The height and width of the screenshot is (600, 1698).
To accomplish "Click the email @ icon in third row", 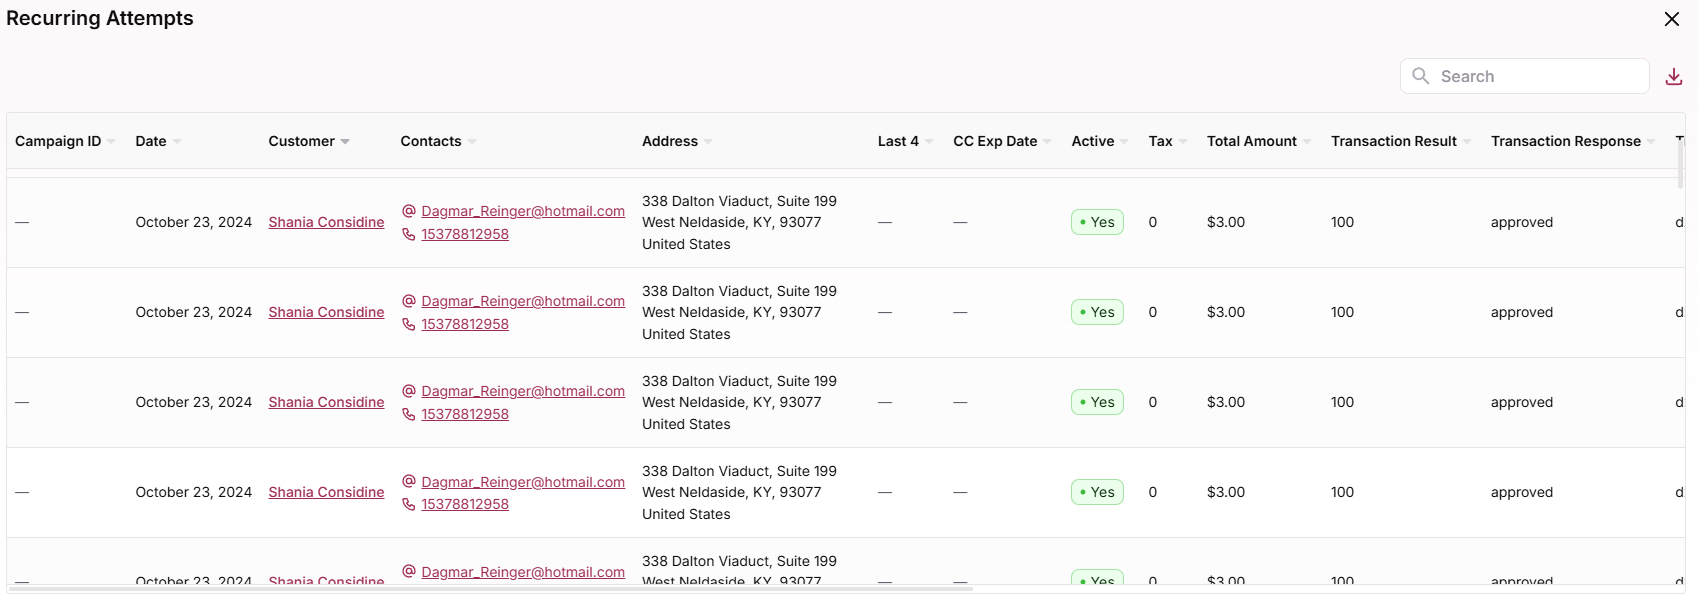I will pyautogui.click(x=409, y=391).
